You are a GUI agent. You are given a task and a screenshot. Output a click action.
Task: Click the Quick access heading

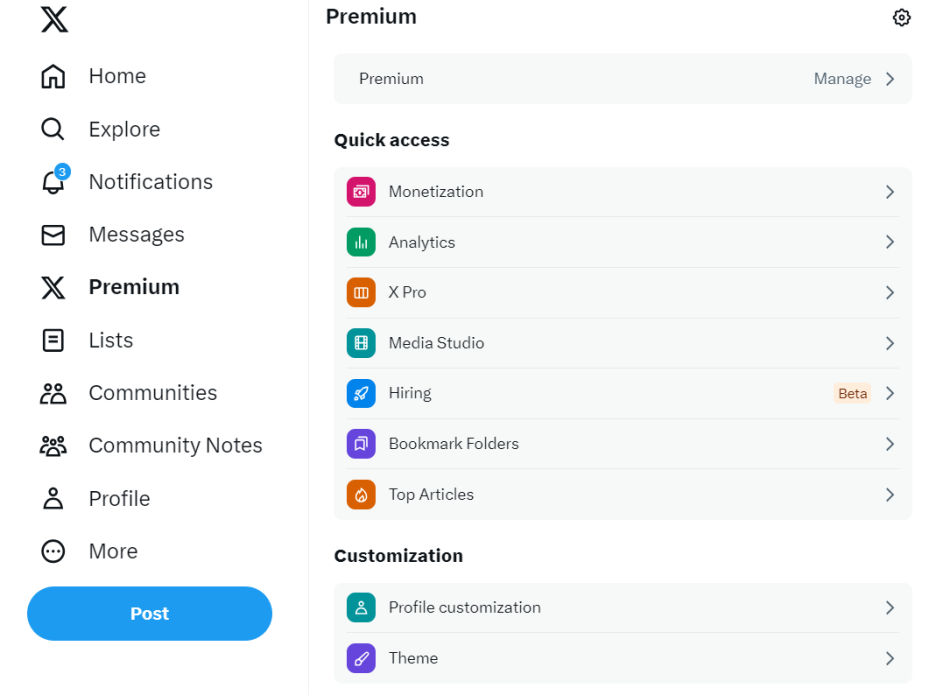pyautogui.click(x=392, y=140)
